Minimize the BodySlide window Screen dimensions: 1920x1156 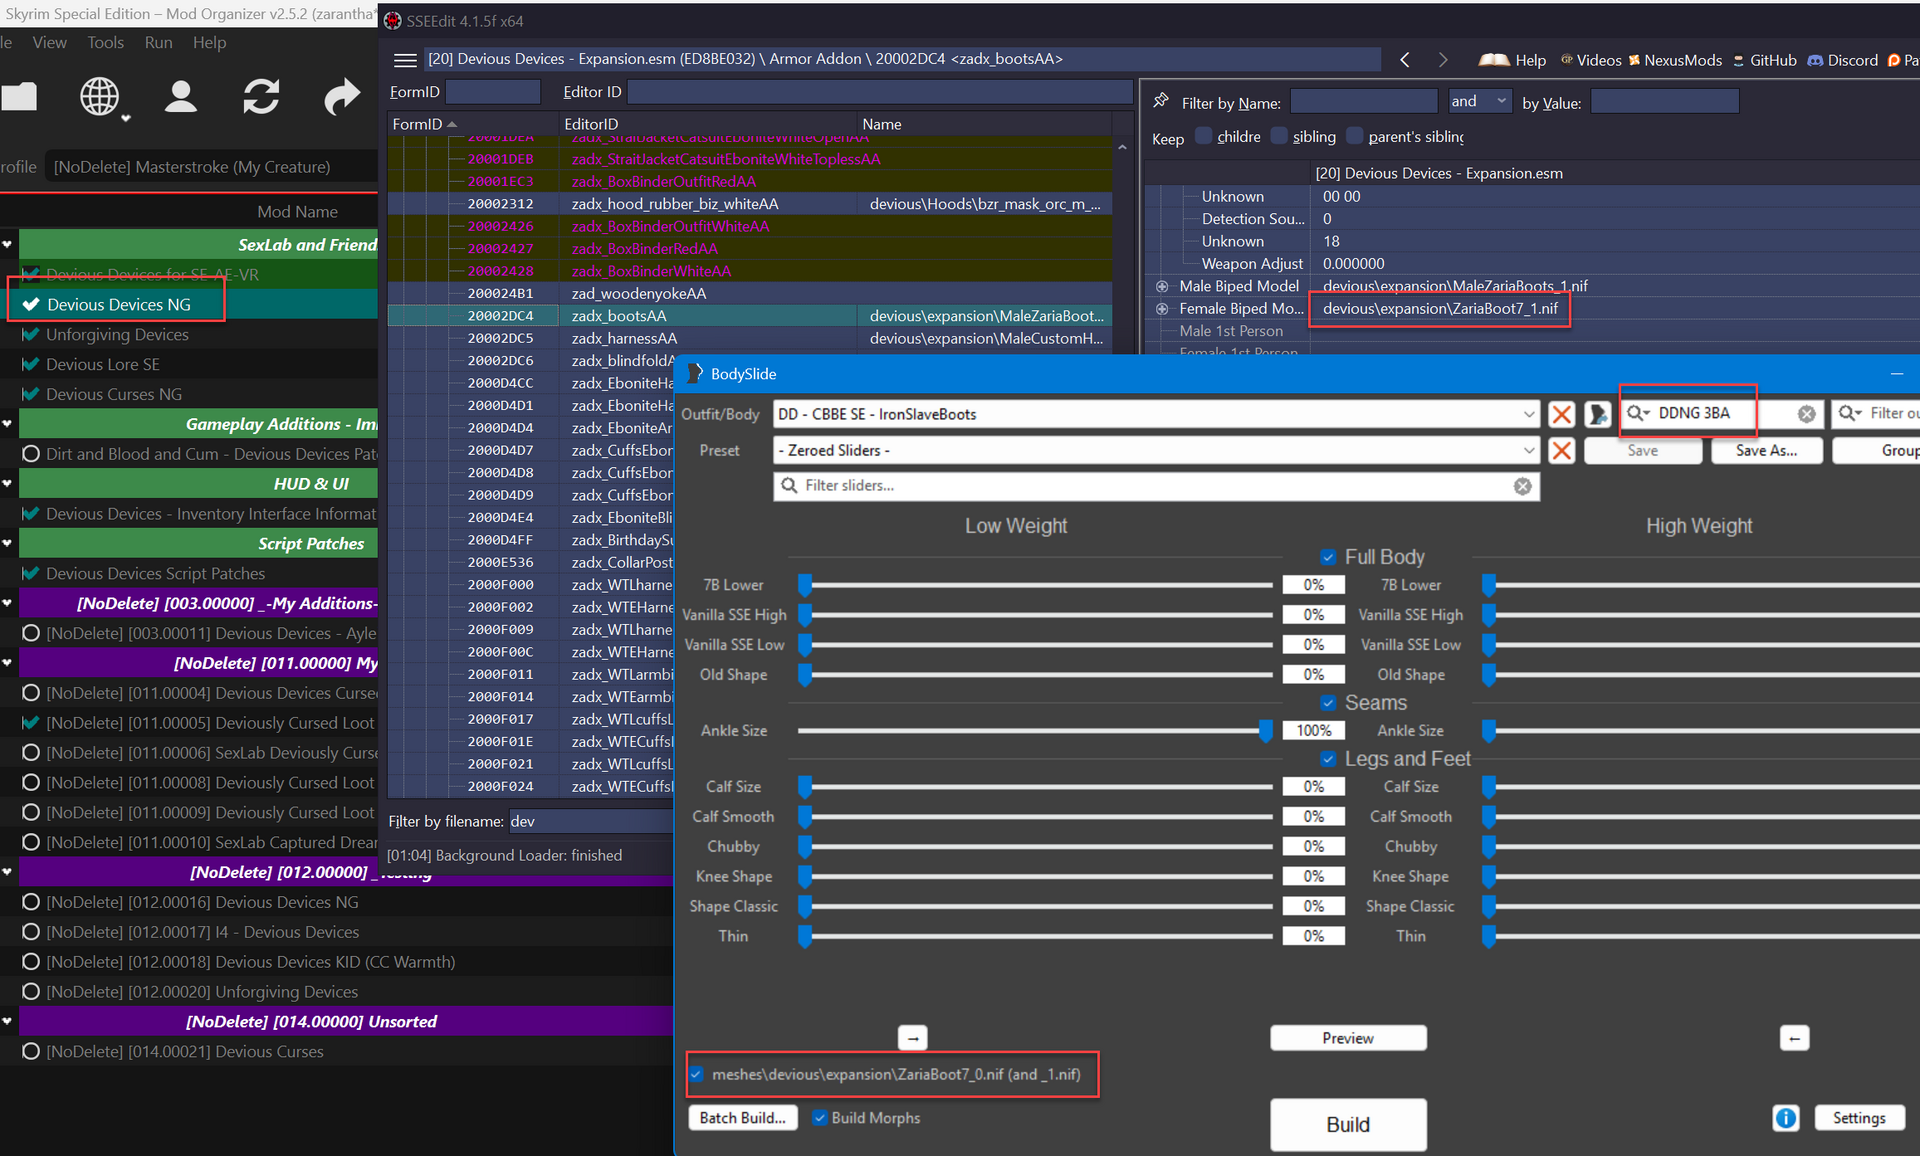(x=1896, y=374)
